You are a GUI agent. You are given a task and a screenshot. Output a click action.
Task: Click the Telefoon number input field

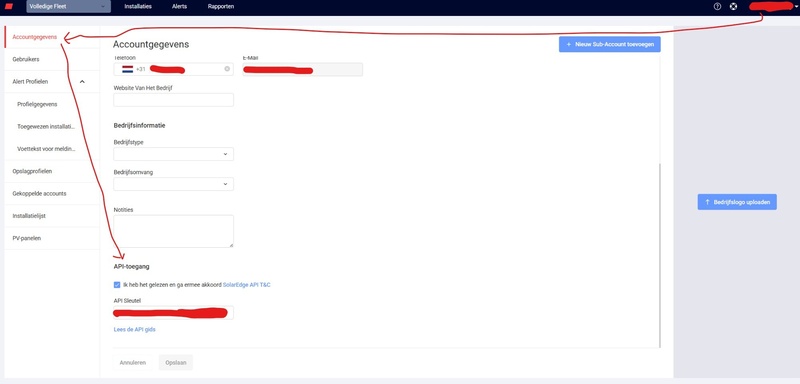(x=173, y=69)
